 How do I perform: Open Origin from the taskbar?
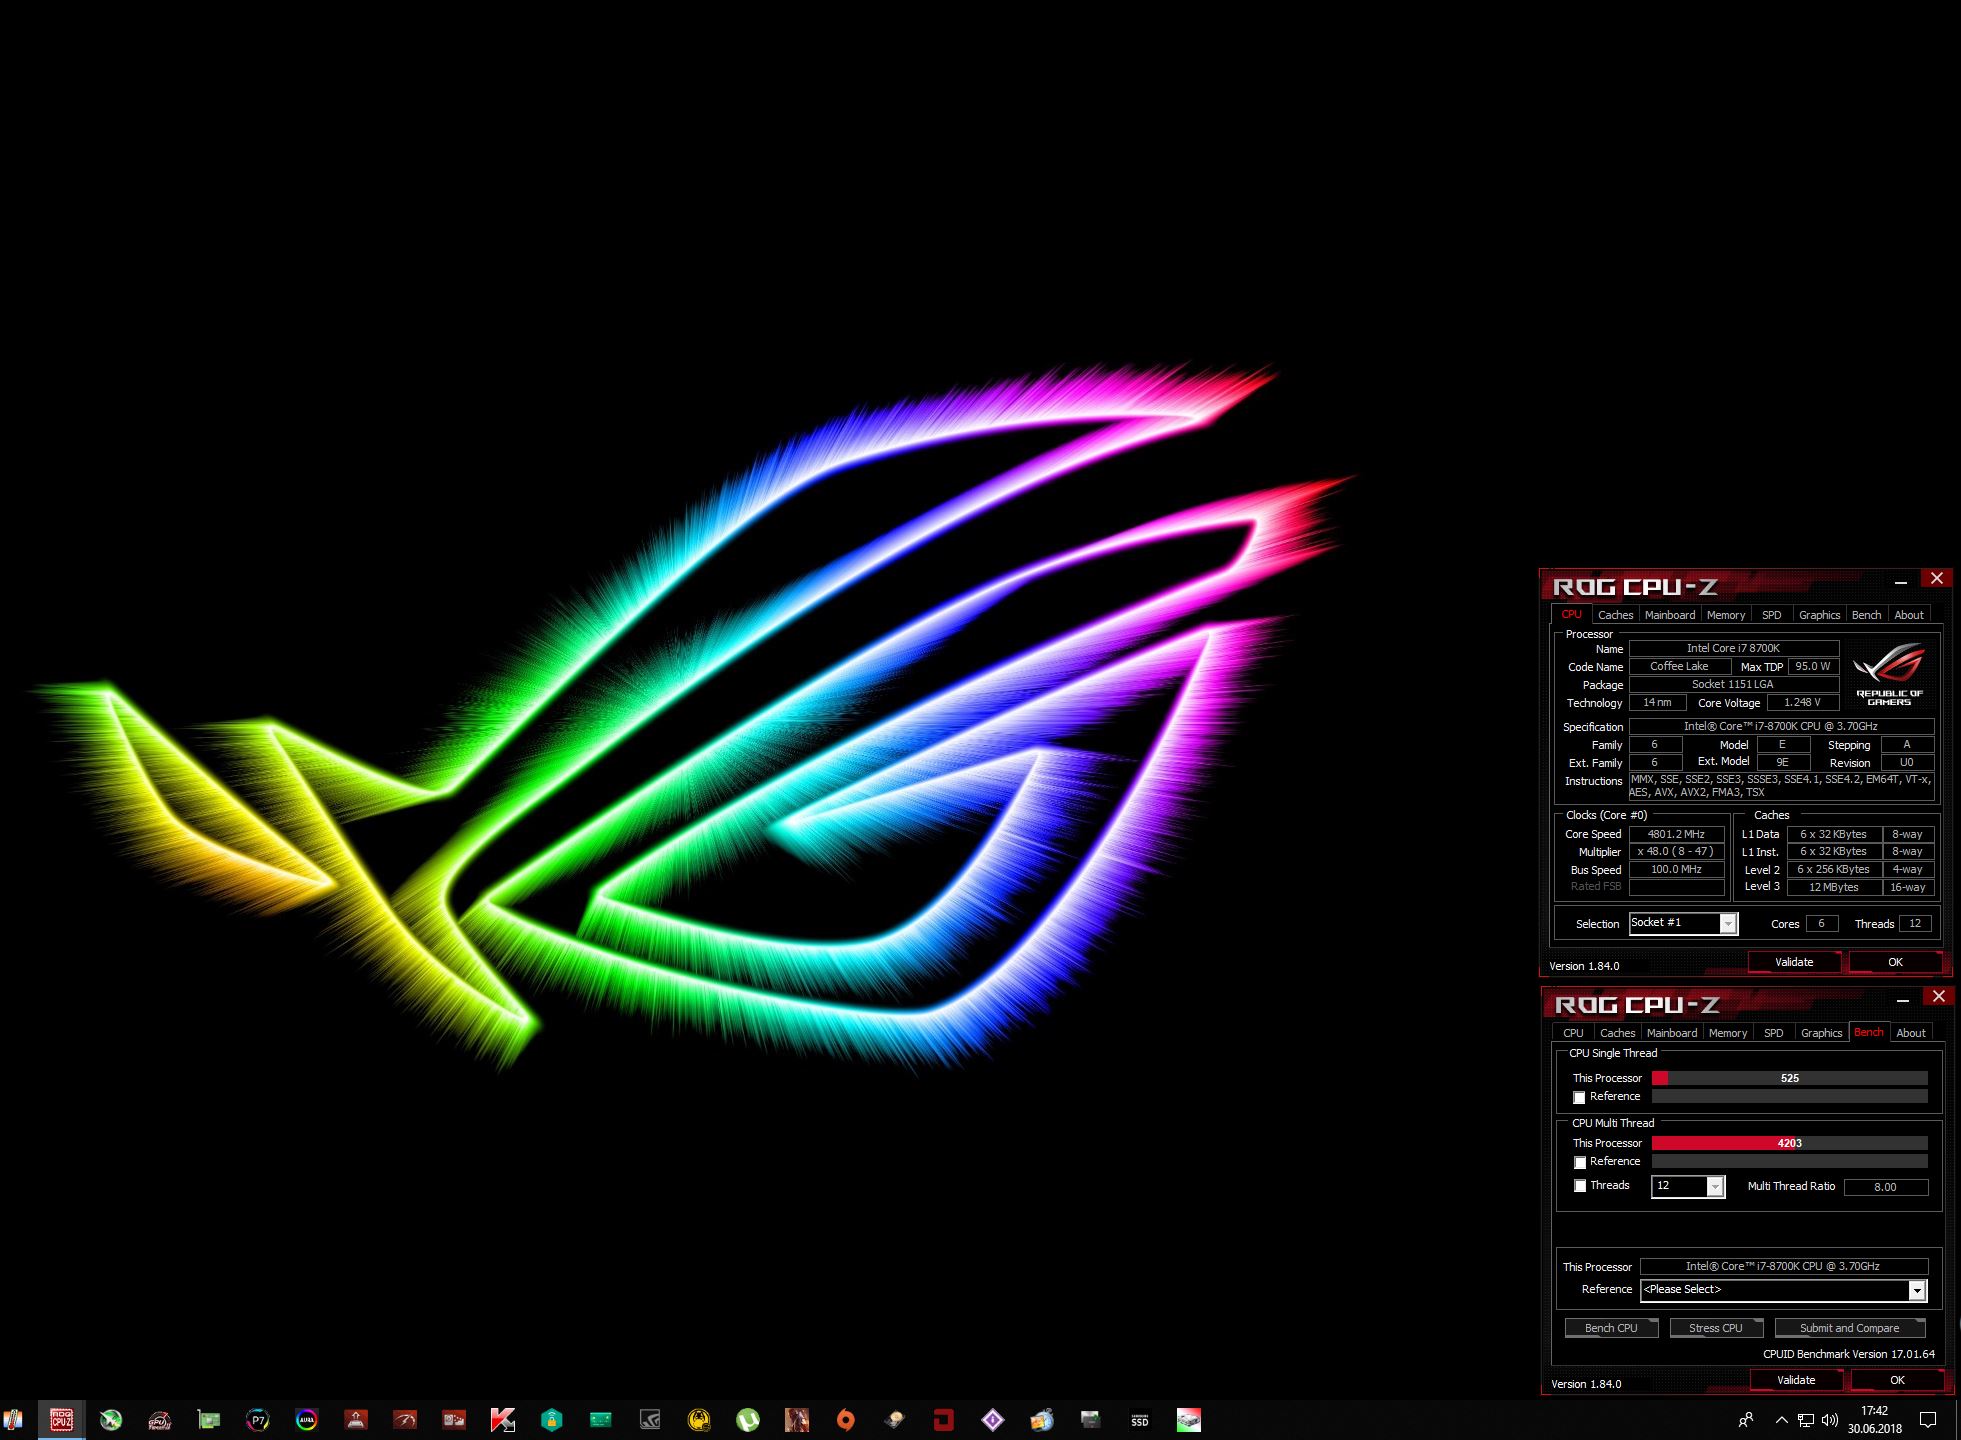click(846, 1419)
